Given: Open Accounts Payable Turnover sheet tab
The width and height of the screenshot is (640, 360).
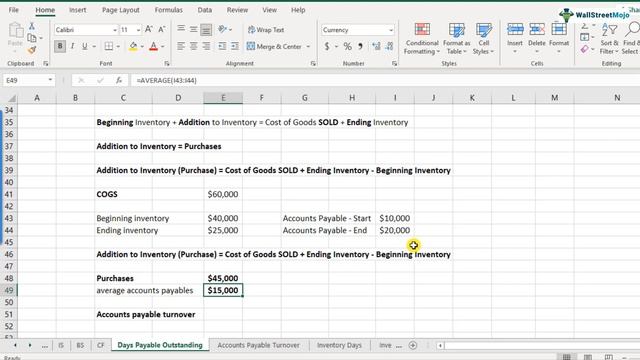Looking at the screenshot, I should [258, 345].
